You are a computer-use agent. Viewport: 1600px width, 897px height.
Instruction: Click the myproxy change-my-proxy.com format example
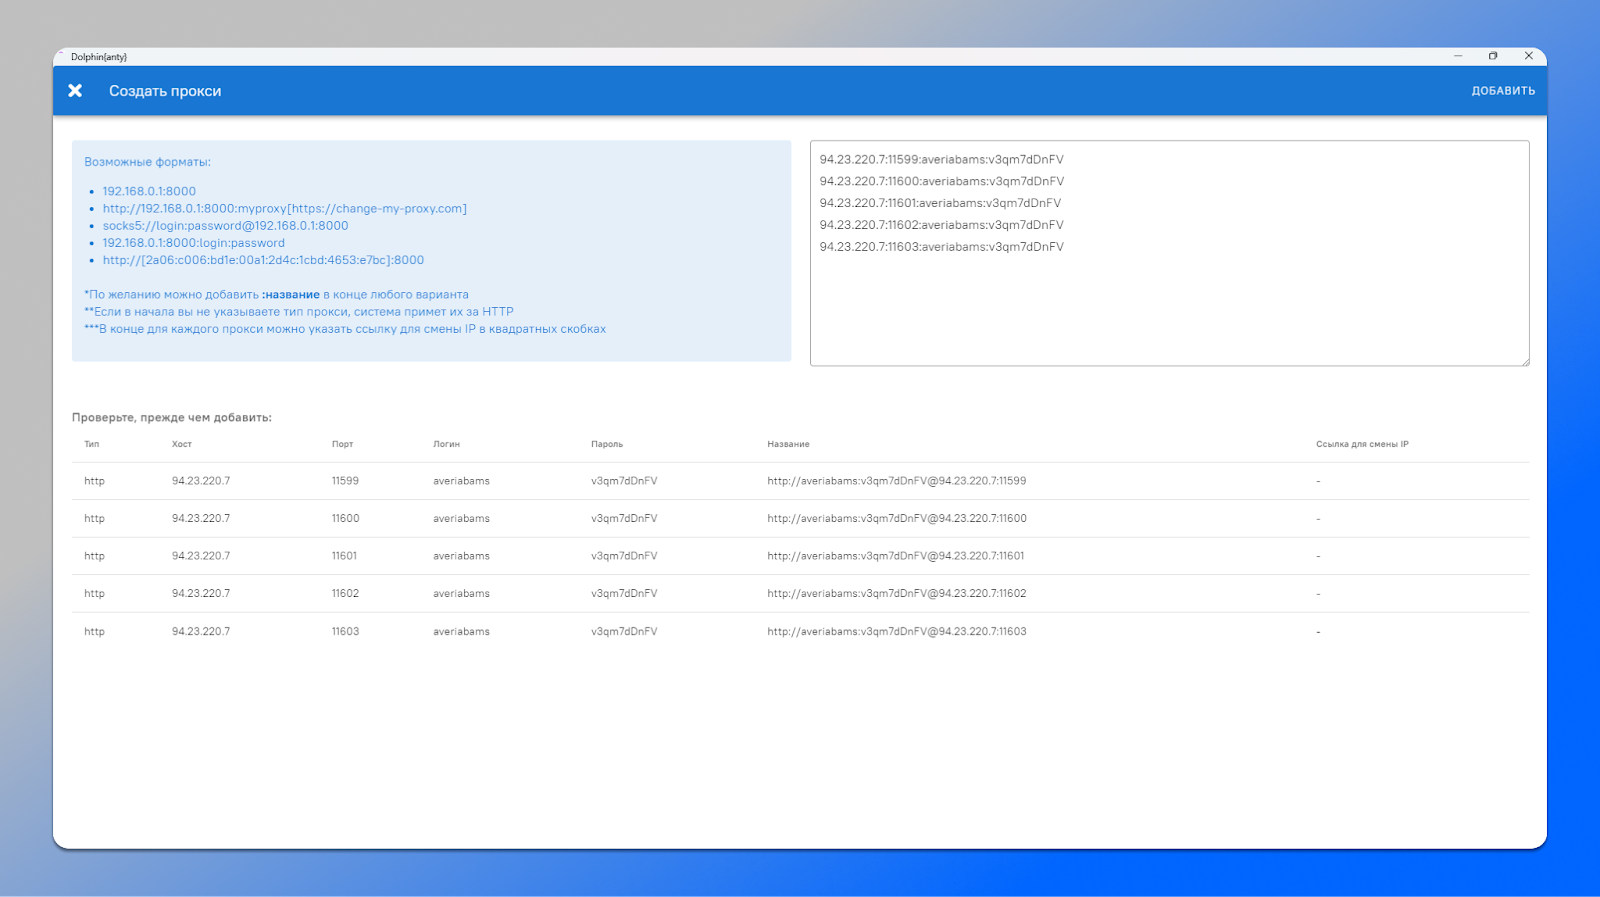coord(285,208)
